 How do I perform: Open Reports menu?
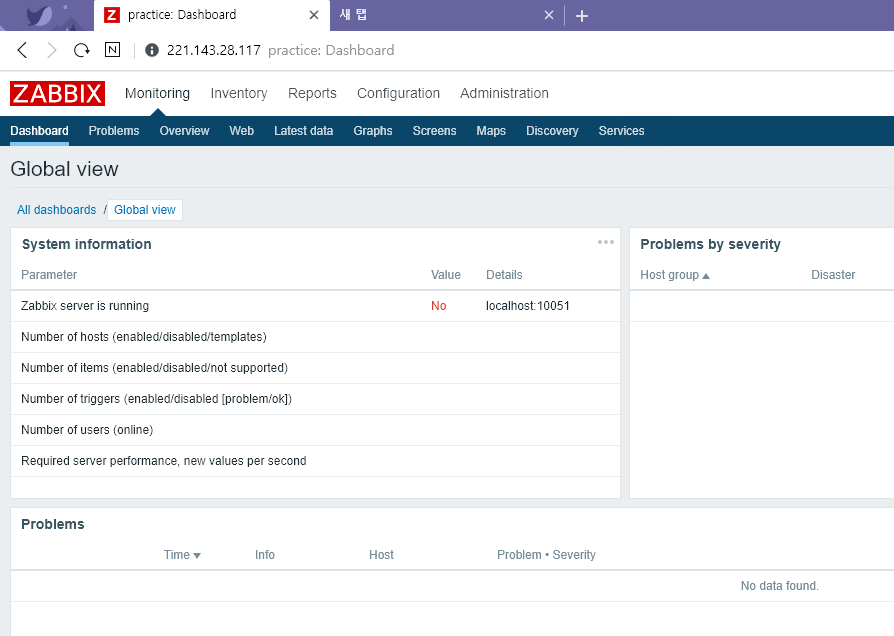point(312,93)
